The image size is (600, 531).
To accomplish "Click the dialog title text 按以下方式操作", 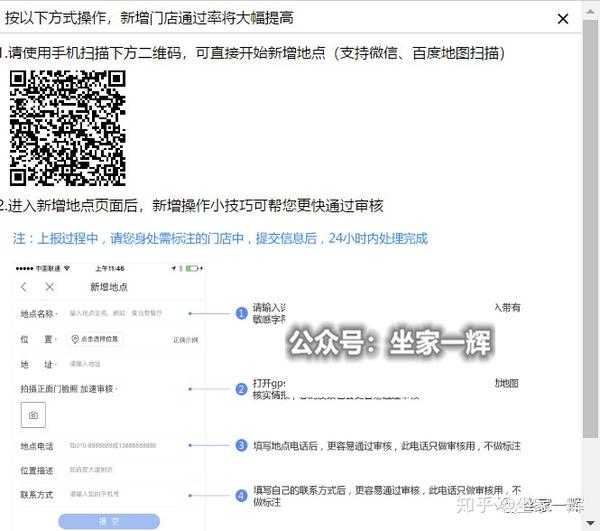I will [x=56, y=18].
